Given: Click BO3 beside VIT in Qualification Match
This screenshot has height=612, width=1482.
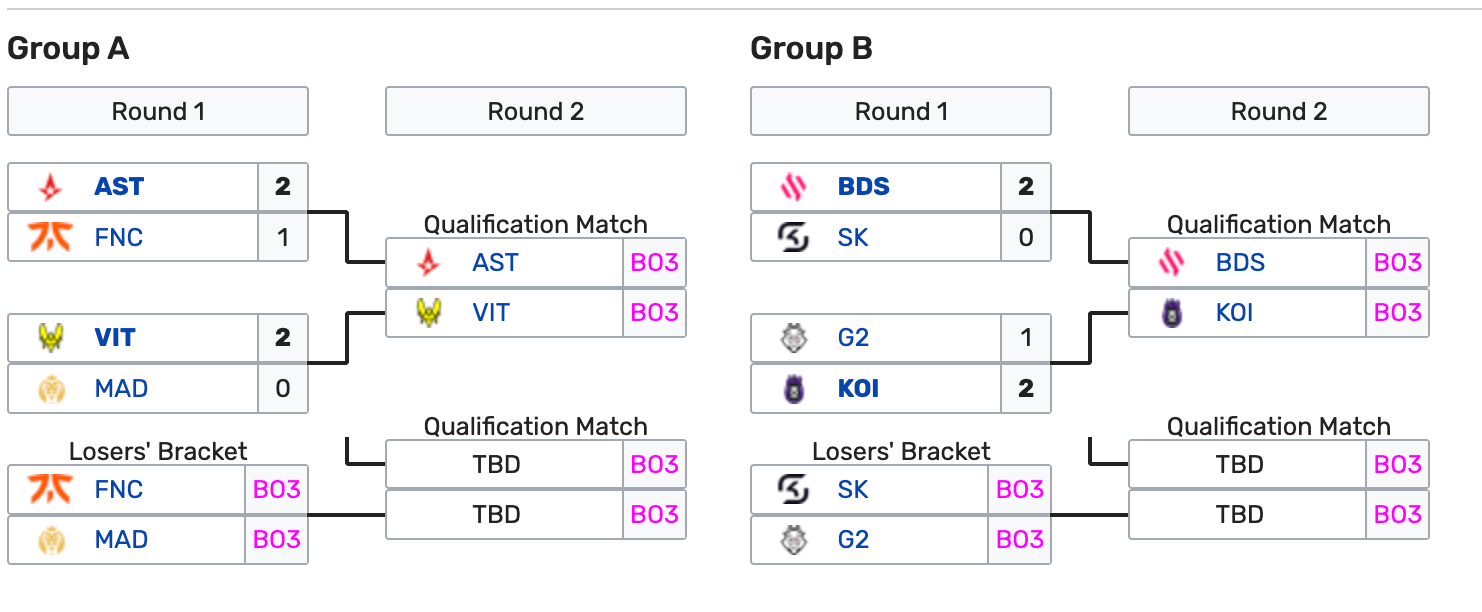Looking at the screenshot, I should (x=654, y=313).
